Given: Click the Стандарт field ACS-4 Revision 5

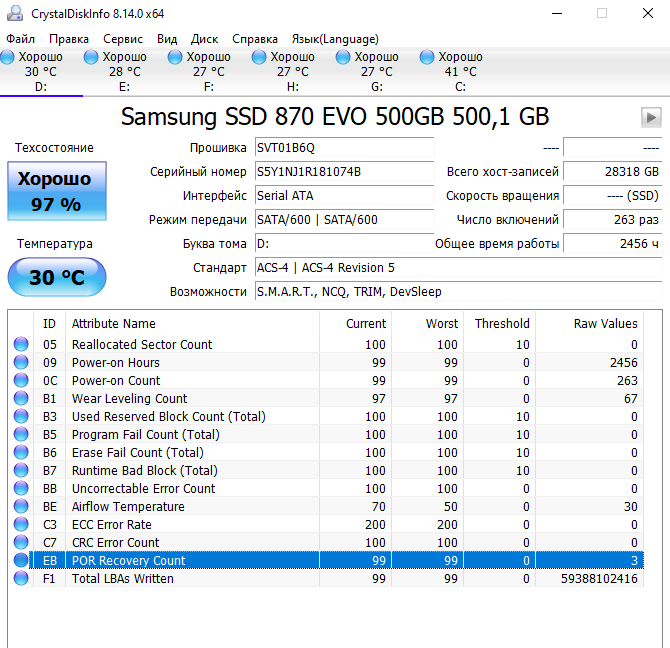Looking at the screenshot, I should [458, 267].
